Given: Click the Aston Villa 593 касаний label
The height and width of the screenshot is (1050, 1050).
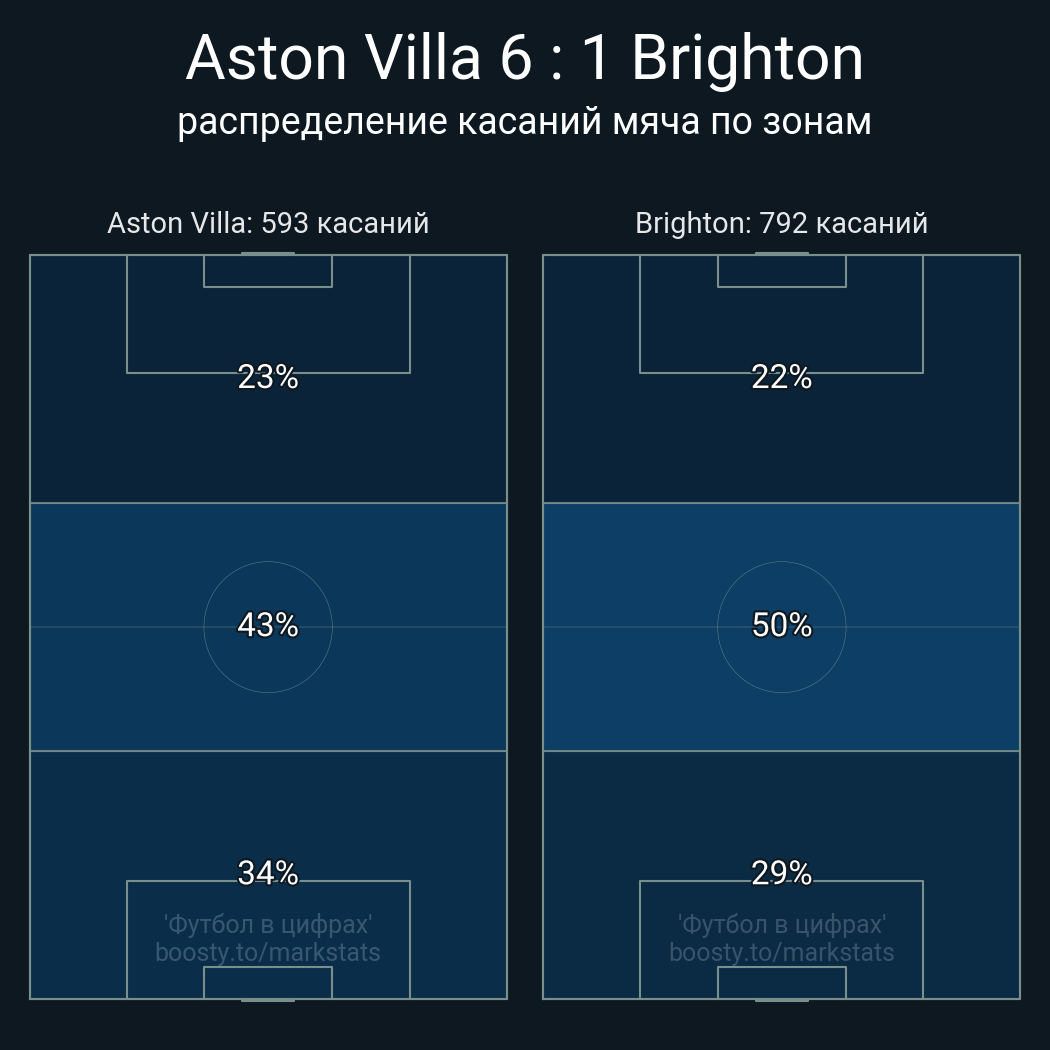Looking at the screenshot, I should click(x=268, y=223).
